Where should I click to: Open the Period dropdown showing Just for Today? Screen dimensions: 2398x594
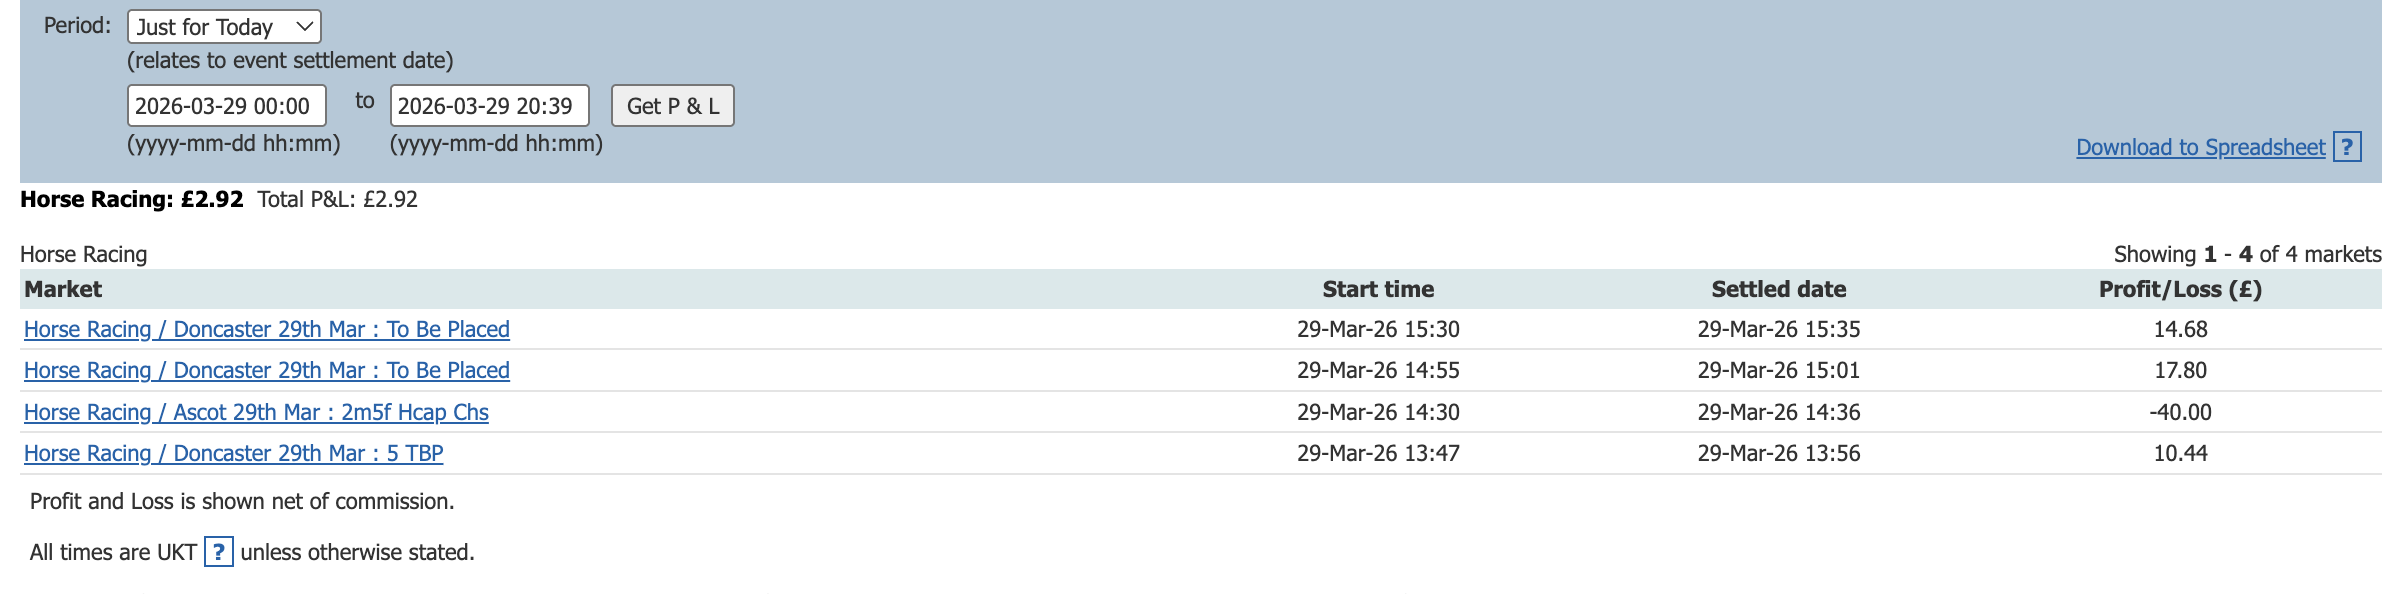[x=224, y=27]
